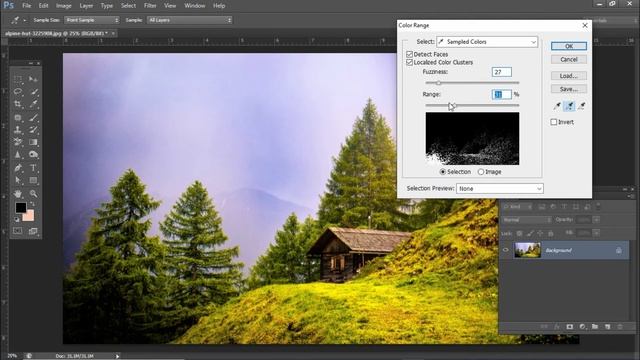
Task: Select the Blur tool
Action: point(18,155)
